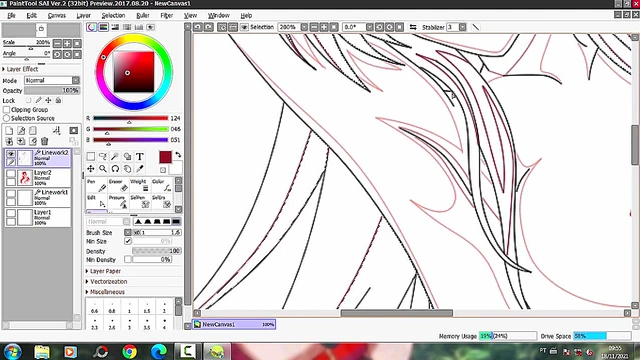
Task: Select the Zoom magnifier tool
Action: (x=103, y=169)
